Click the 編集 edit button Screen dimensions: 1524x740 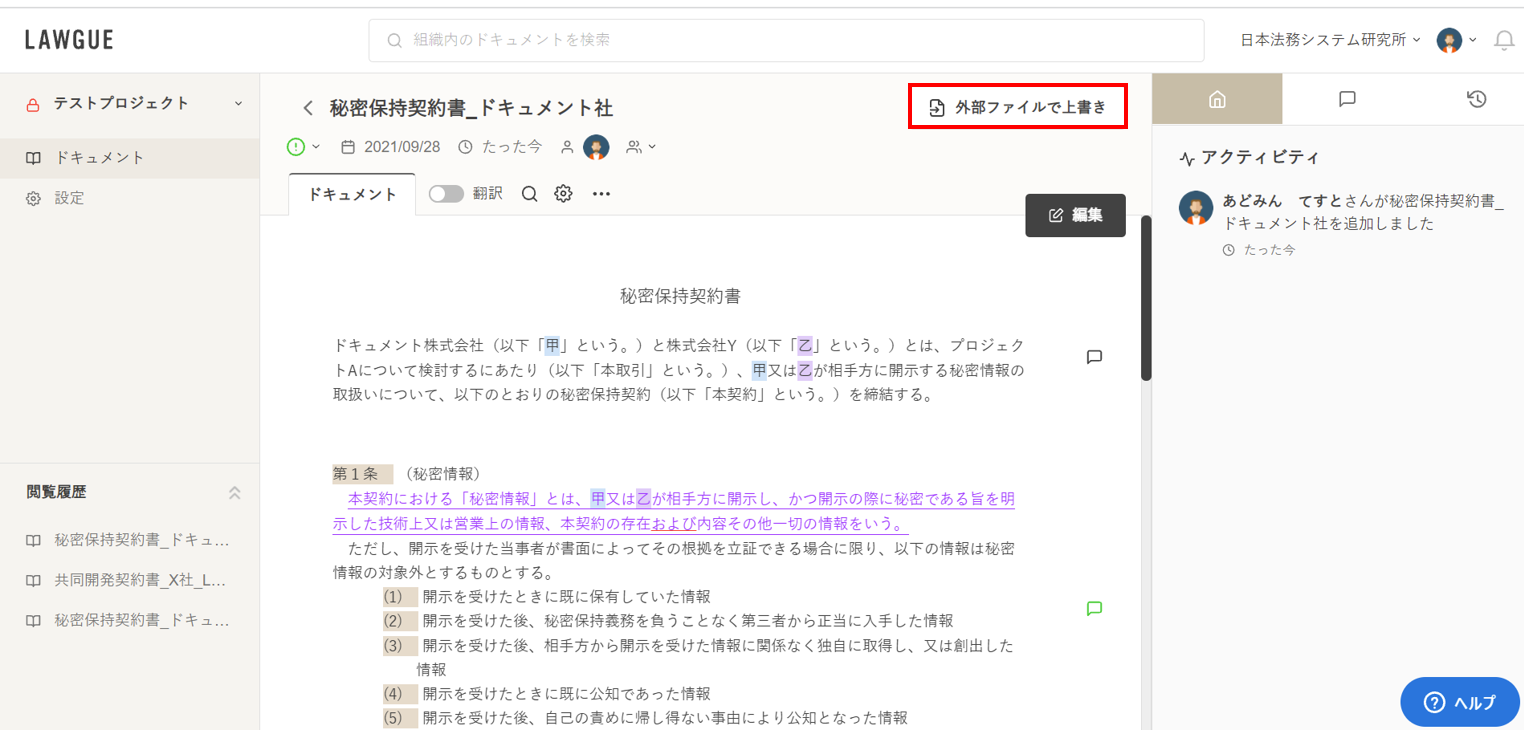1075,215
